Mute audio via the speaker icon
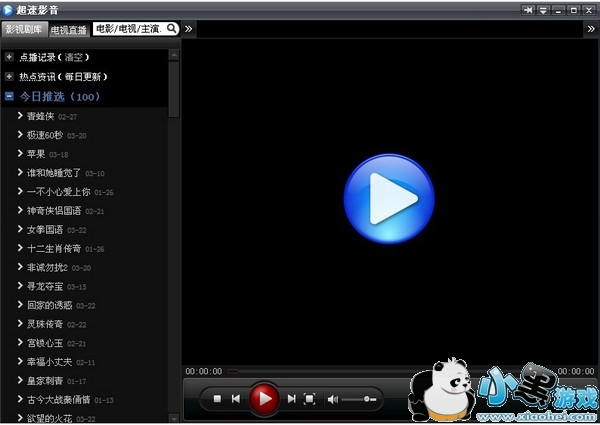 (x=333, y=399)
